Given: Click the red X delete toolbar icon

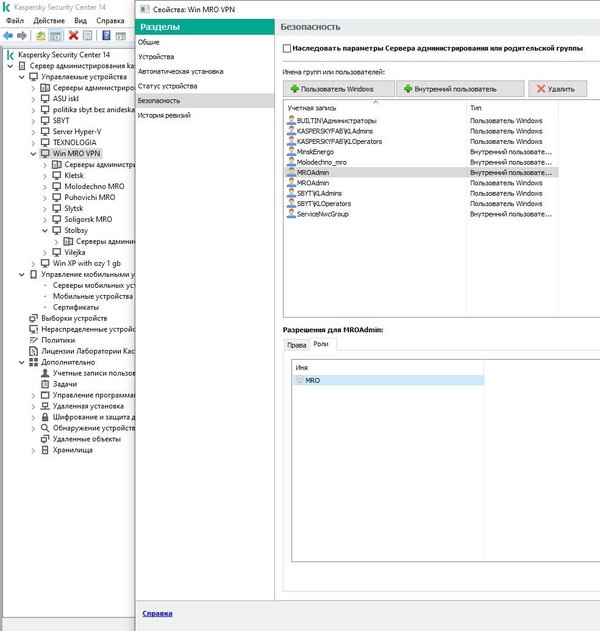Looking at the screenshot, I should (73, 35).
